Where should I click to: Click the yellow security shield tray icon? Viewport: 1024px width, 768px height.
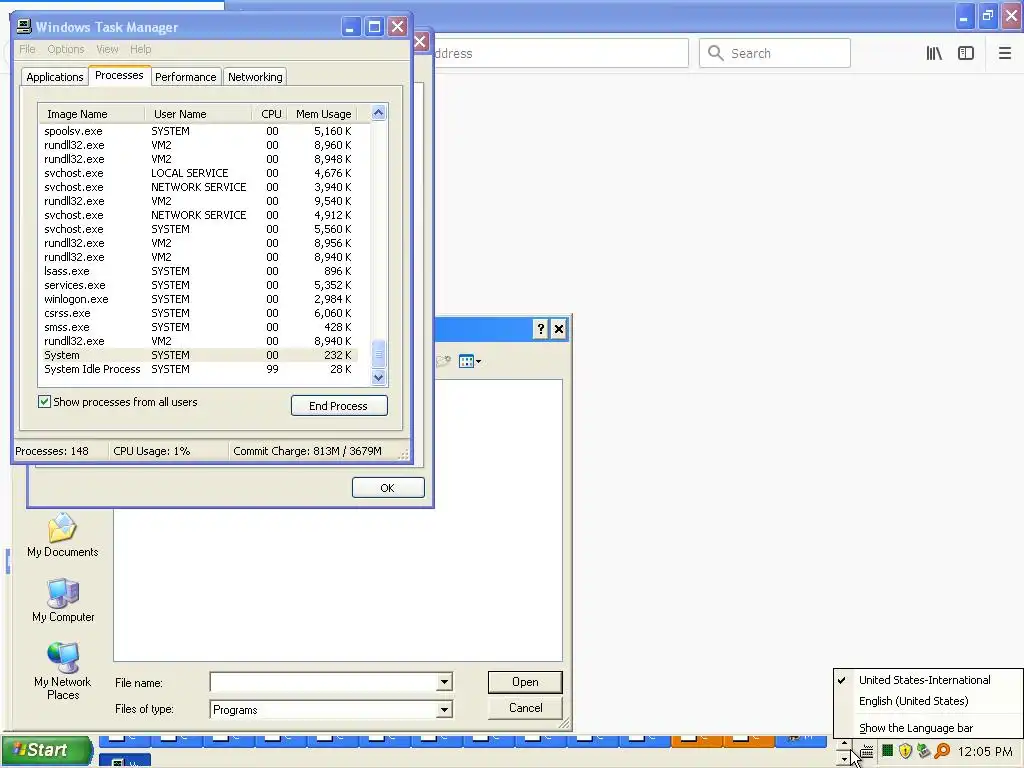click(905, 751)
